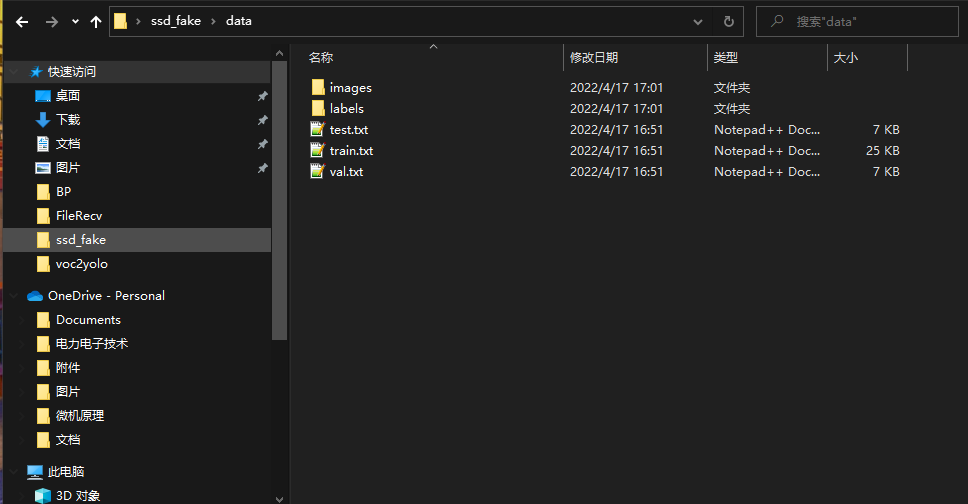Select the train.txt Notepad++ file icon
Screen dimensions: 968x504
(x=317, y=150)
